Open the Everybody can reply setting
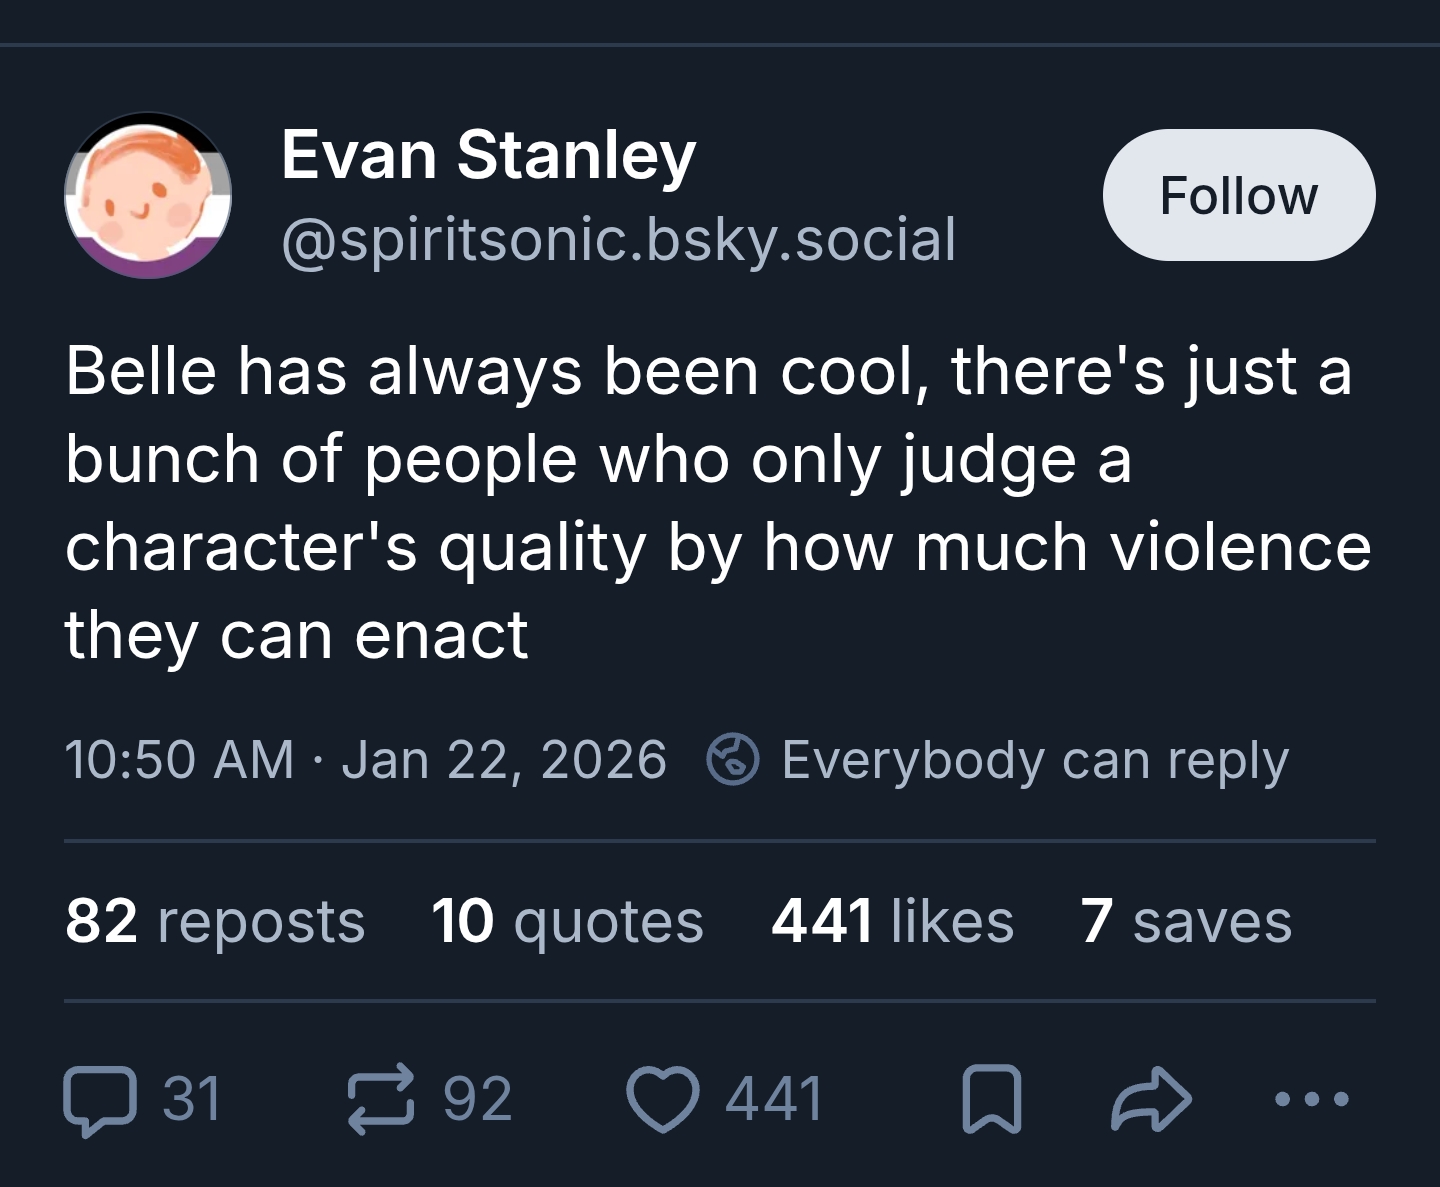This screenshot has height=1187, width=1440. 1034,759
